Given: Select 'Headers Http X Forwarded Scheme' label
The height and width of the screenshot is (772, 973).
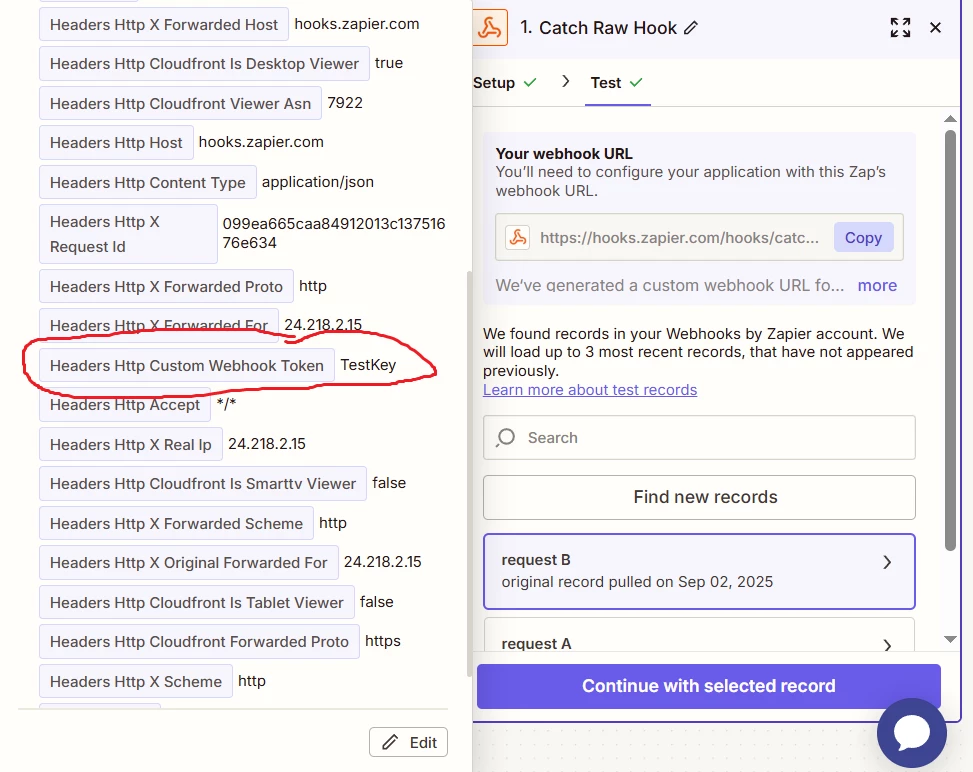Looking at the screenshot, I should (176, 524).
